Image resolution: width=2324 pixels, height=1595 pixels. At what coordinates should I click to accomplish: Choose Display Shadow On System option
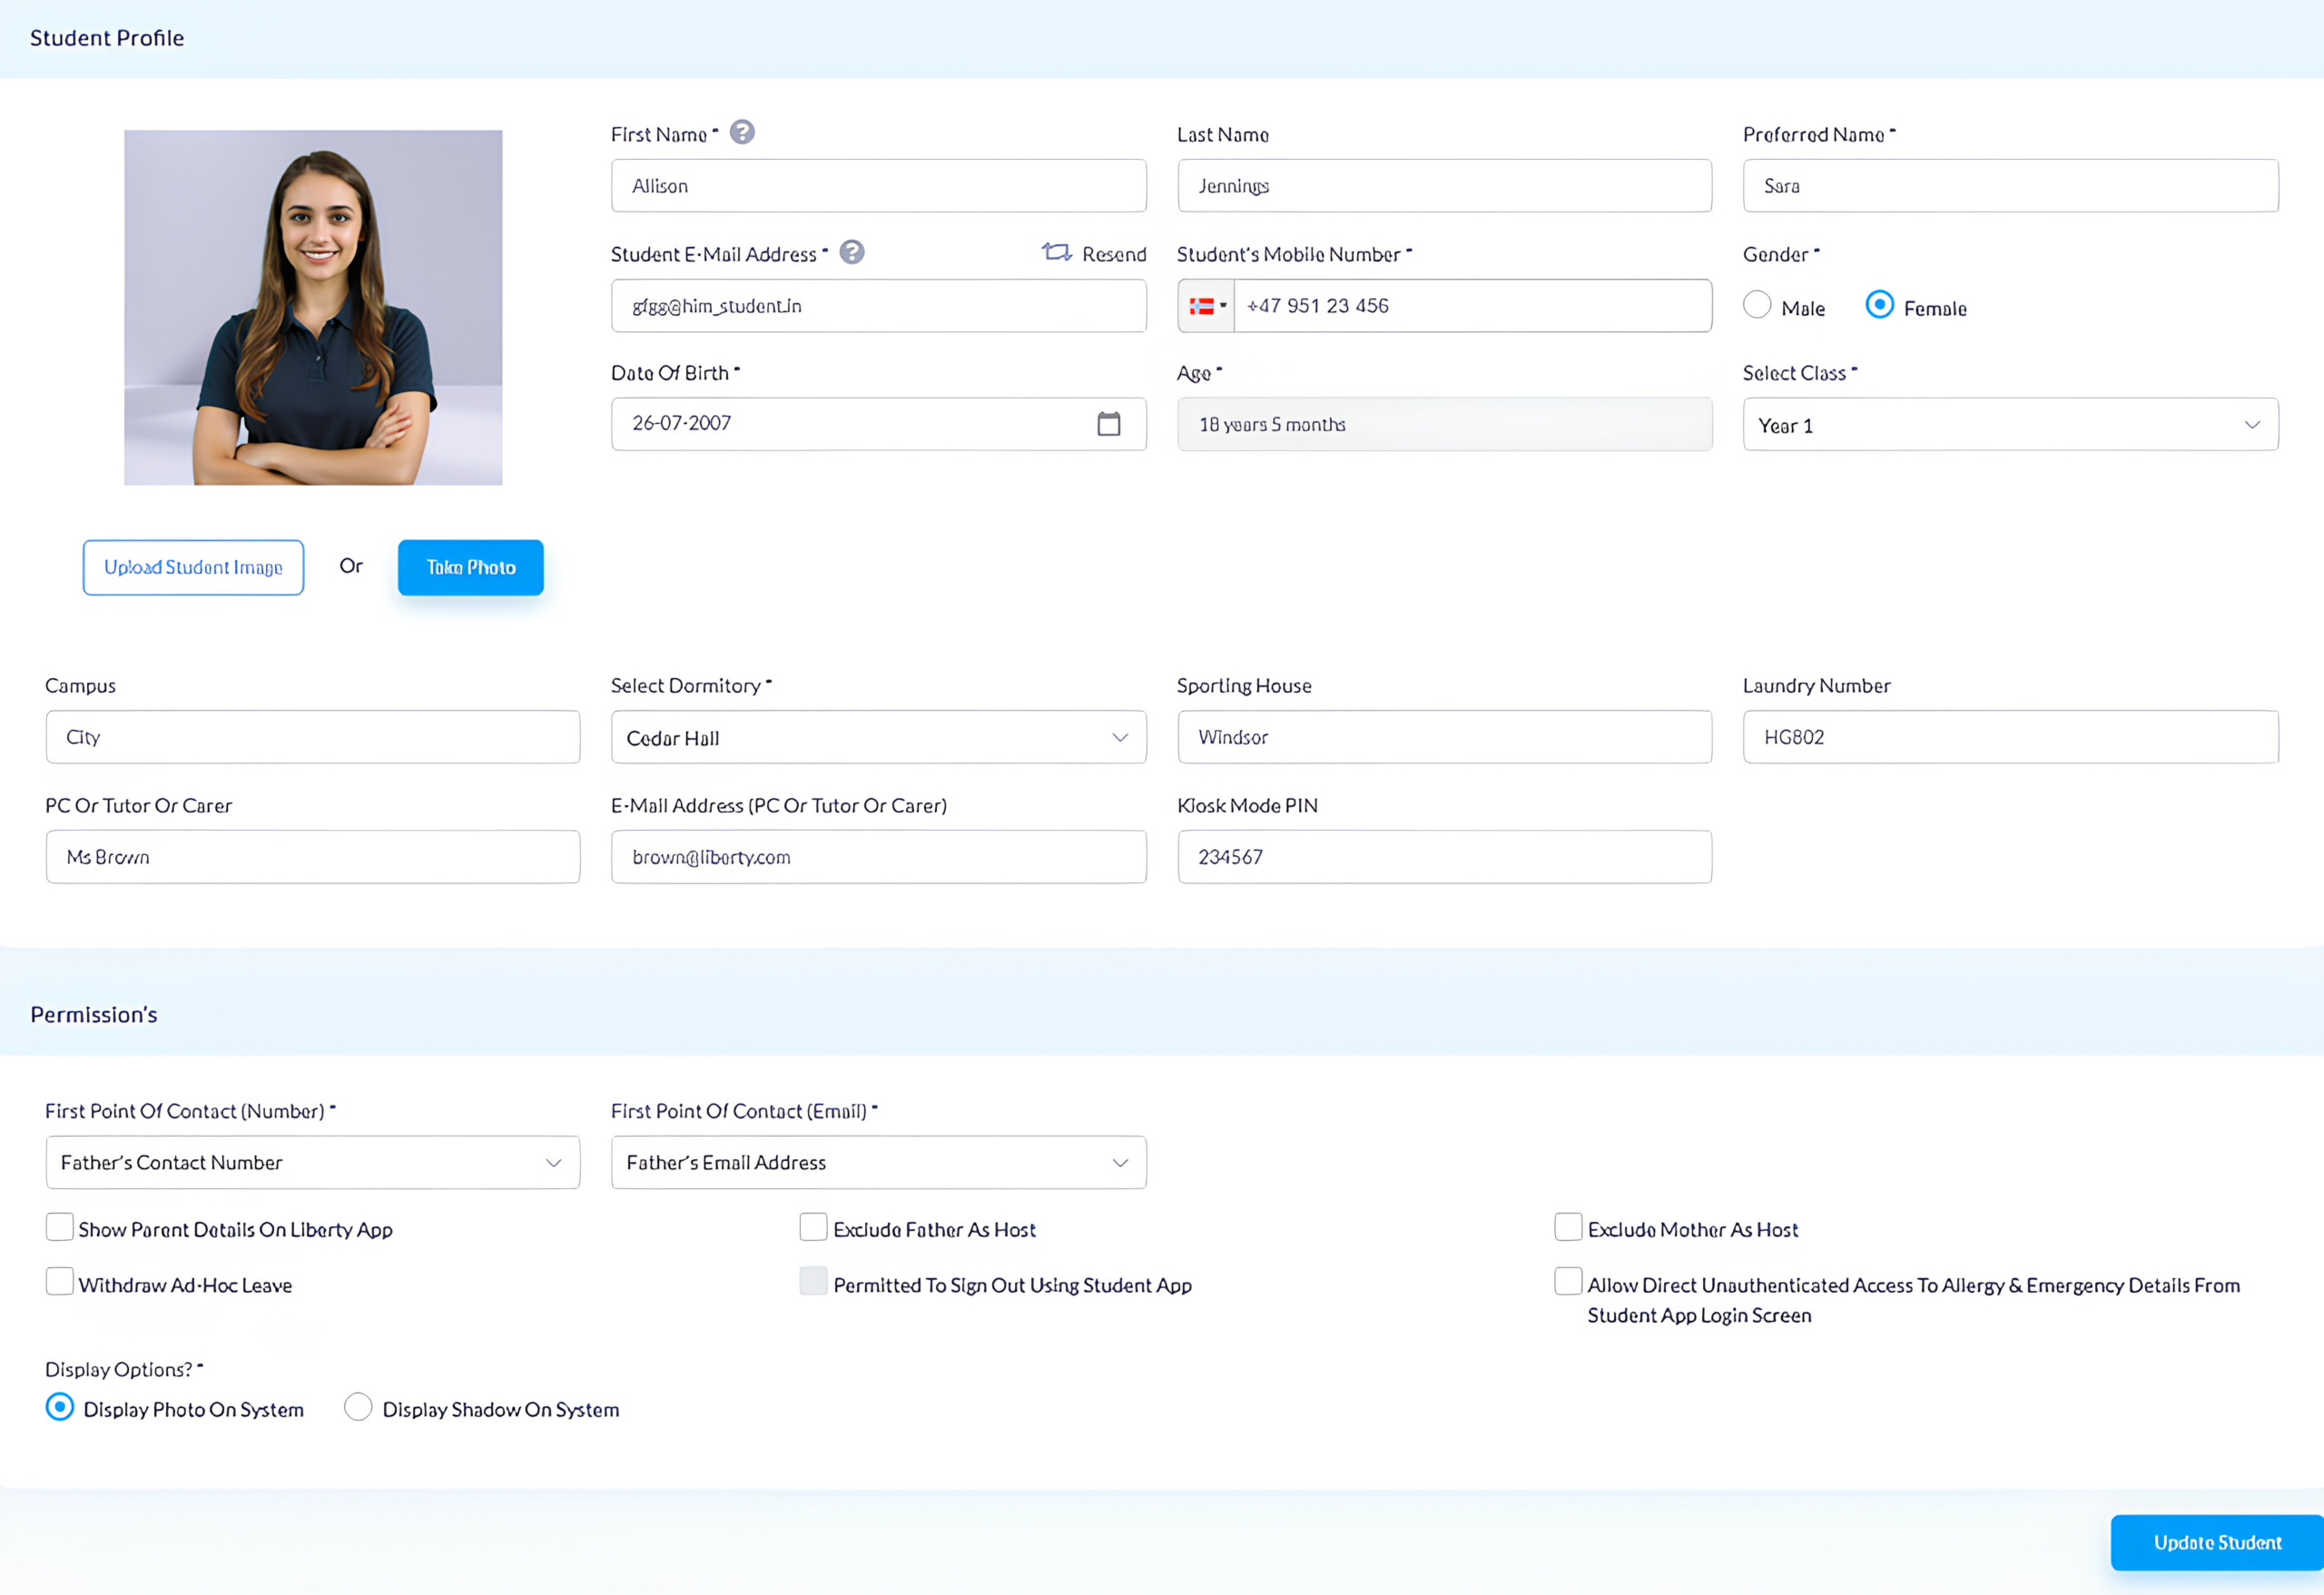coord(358,1408)
